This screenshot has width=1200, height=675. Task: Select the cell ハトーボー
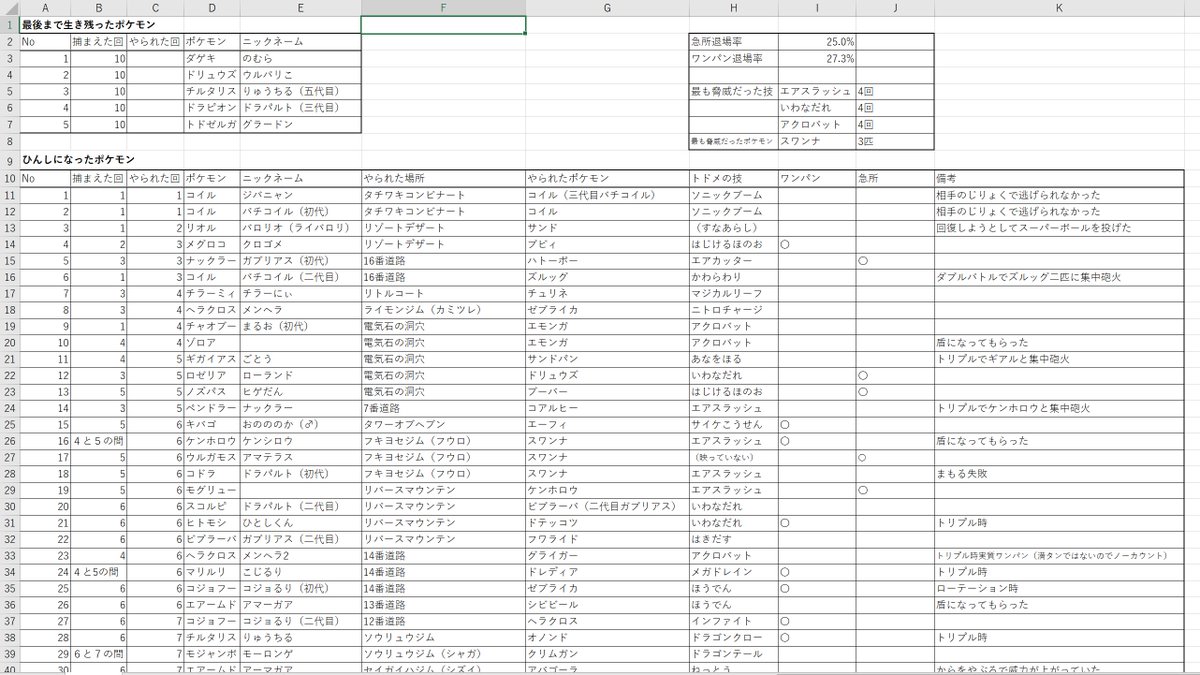607,260
